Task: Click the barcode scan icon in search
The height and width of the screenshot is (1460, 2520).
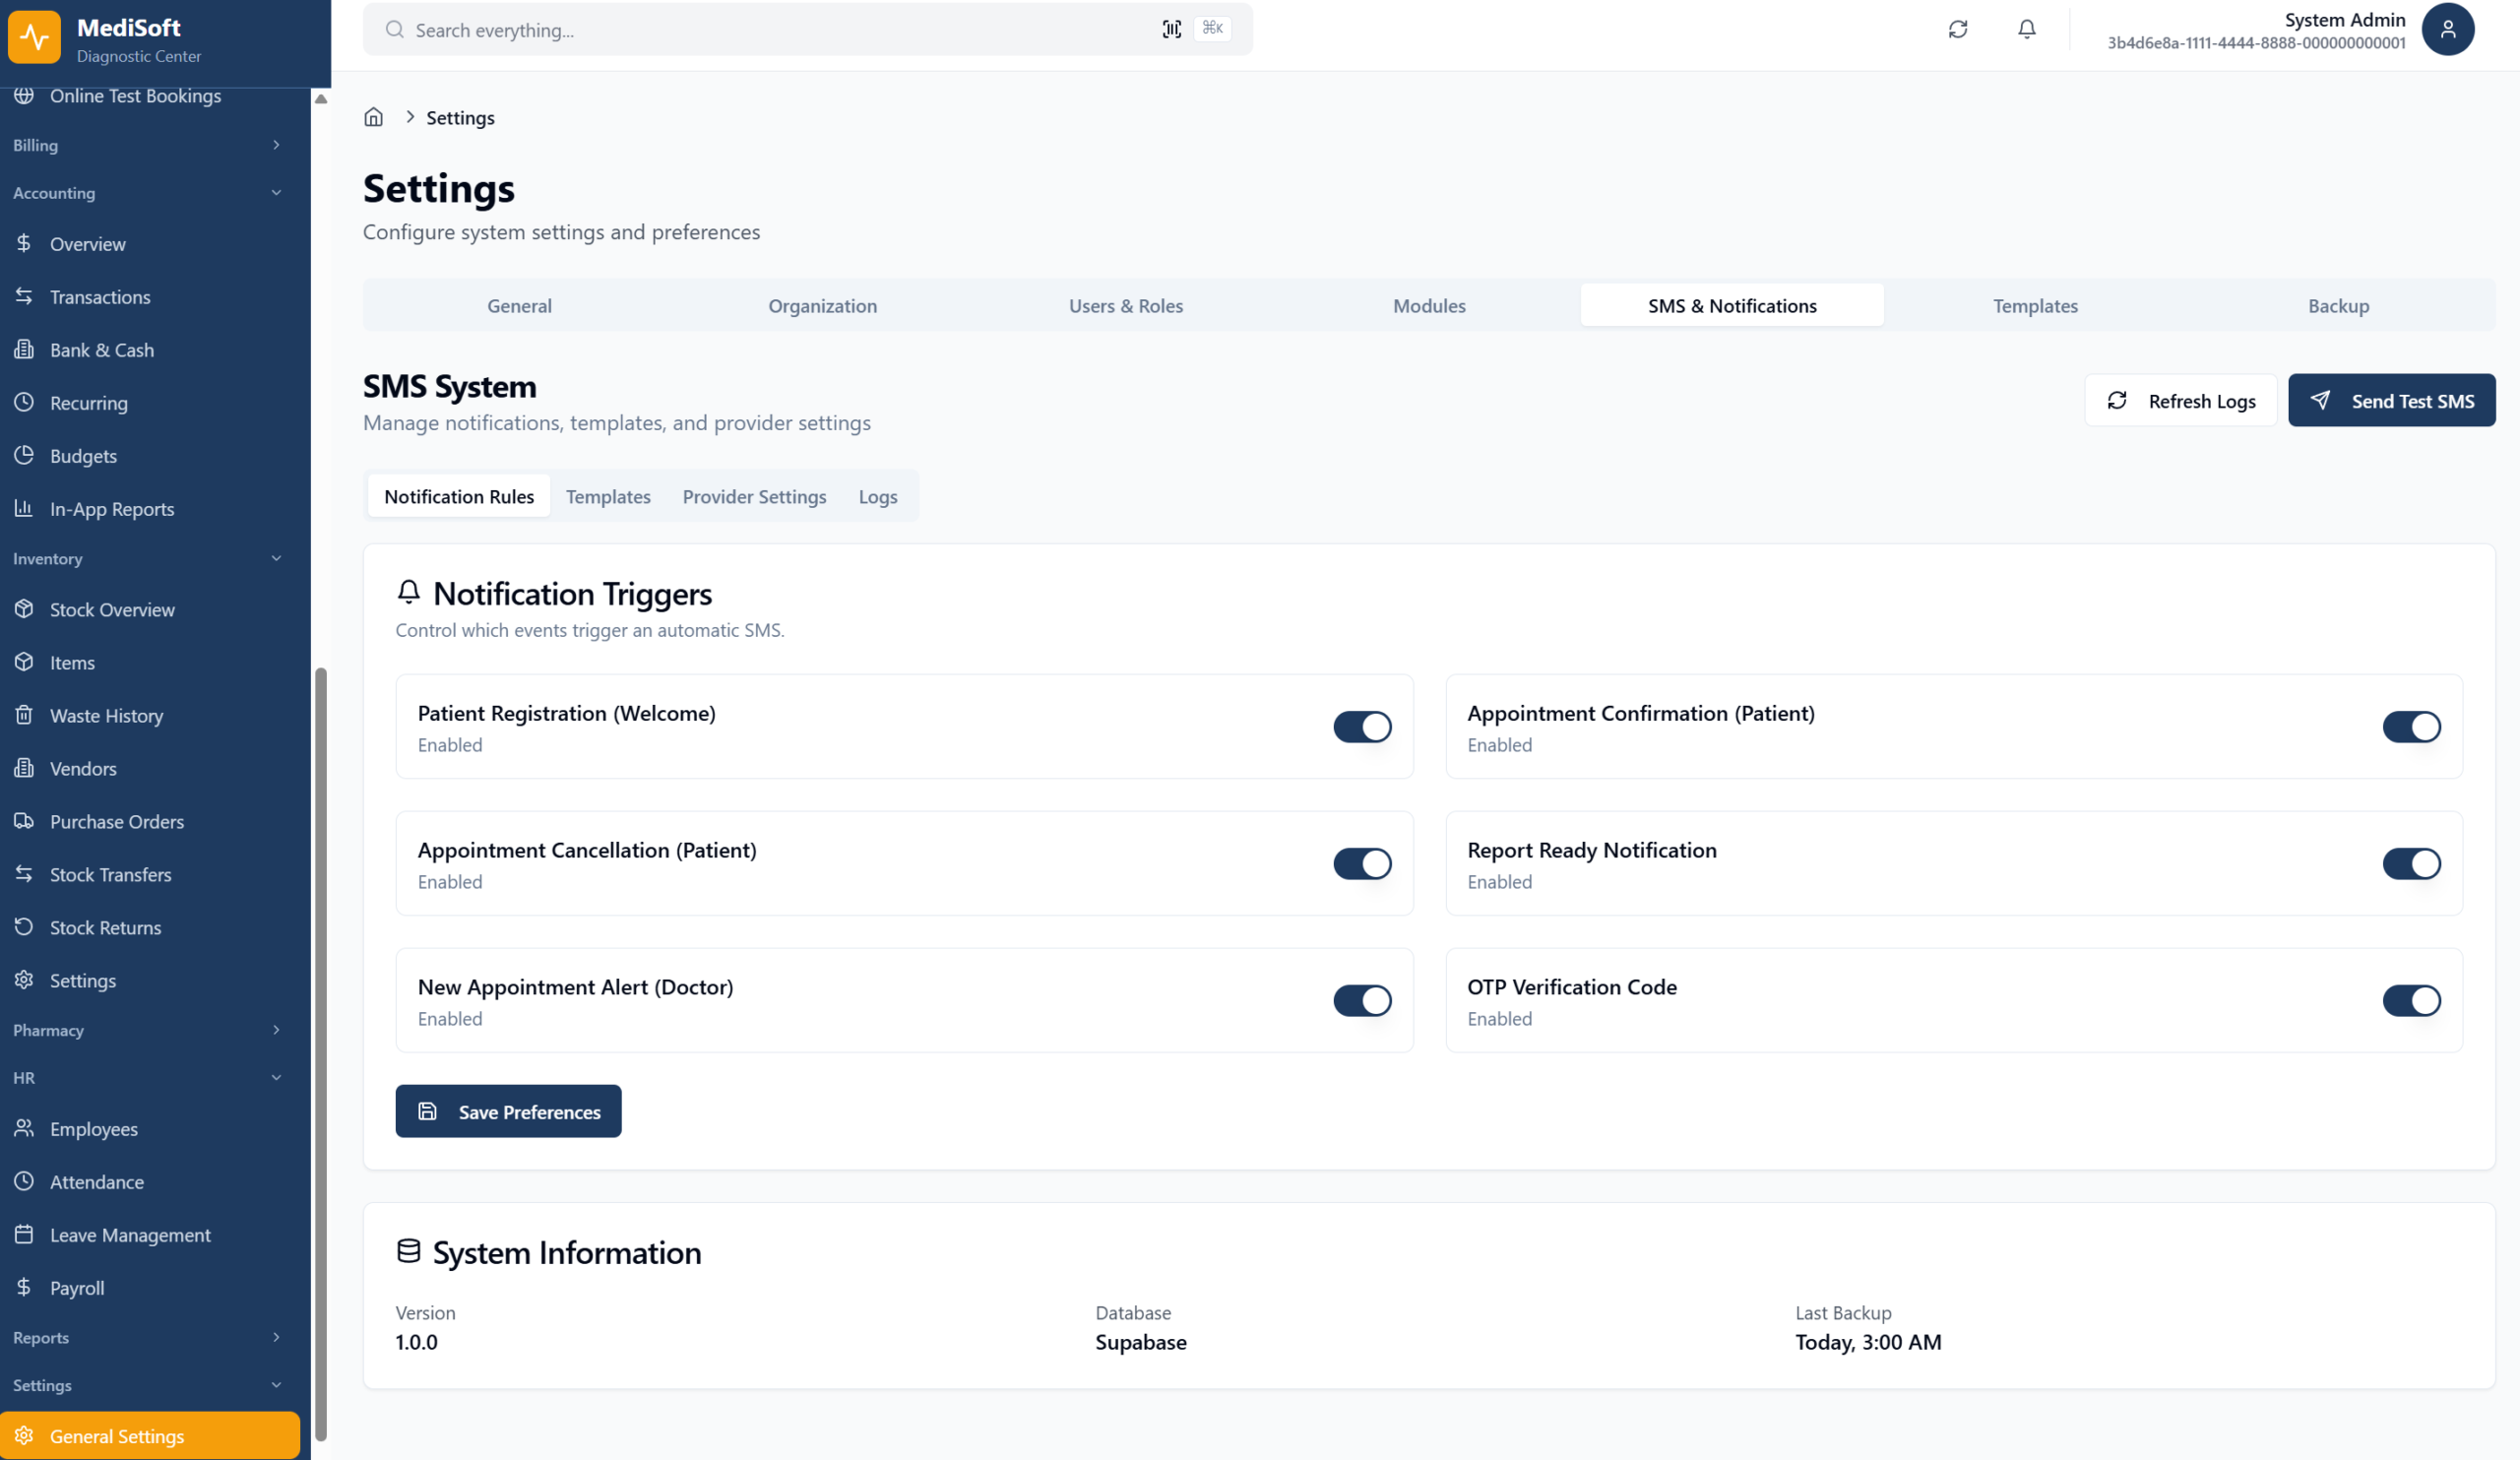Action: click(x=1171, y=29)
